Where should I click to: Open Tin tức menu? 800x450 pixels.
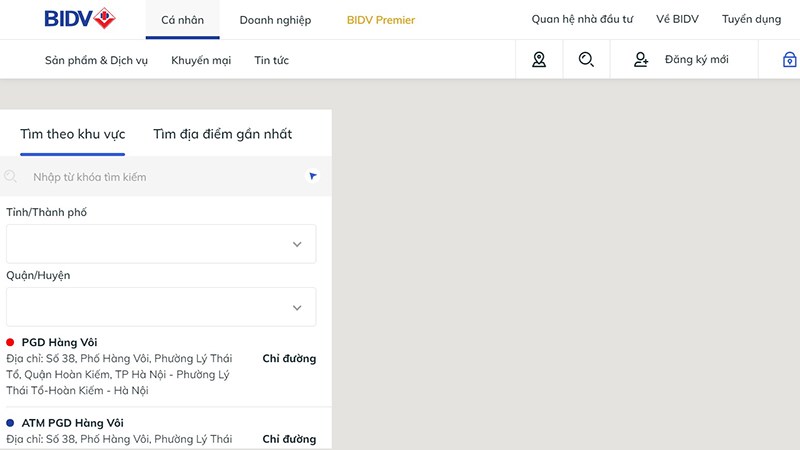(x=271, y=60)
